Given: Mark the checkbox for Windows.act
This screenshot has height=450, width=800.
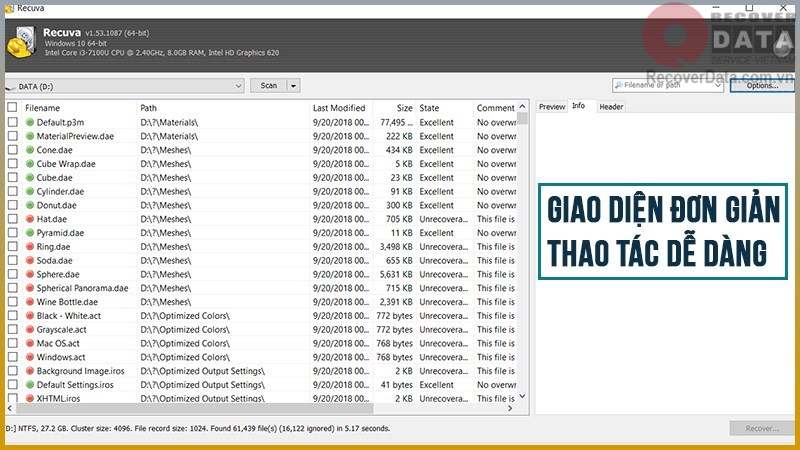Looking at the screenshot, I should click(12, 357).
